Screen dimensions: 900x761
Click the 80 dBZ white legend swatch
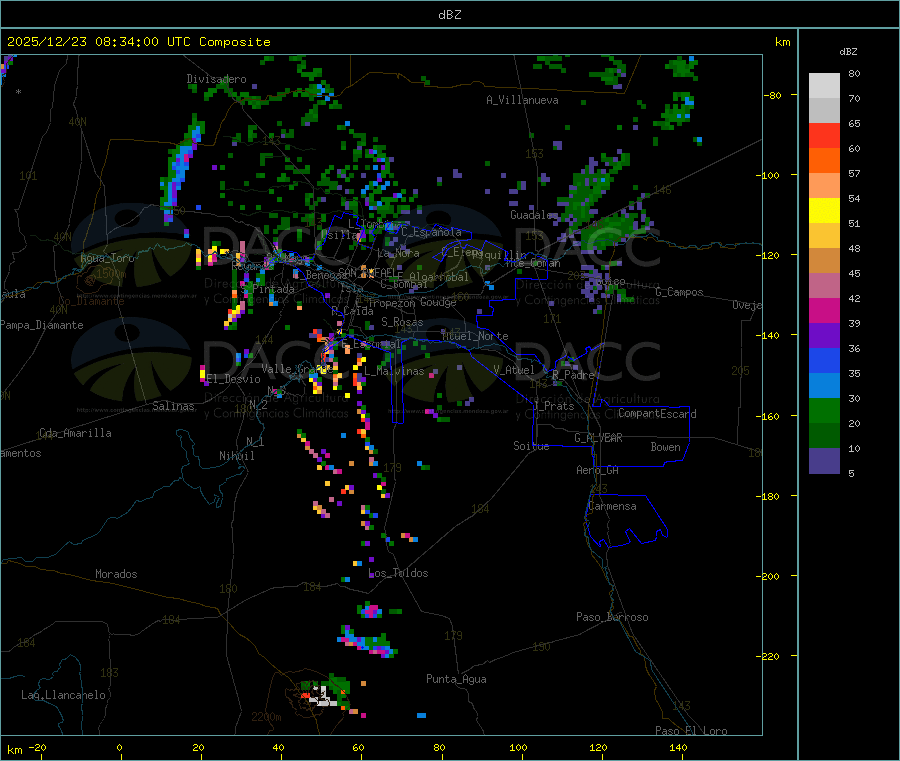click(x=824, y=86)
